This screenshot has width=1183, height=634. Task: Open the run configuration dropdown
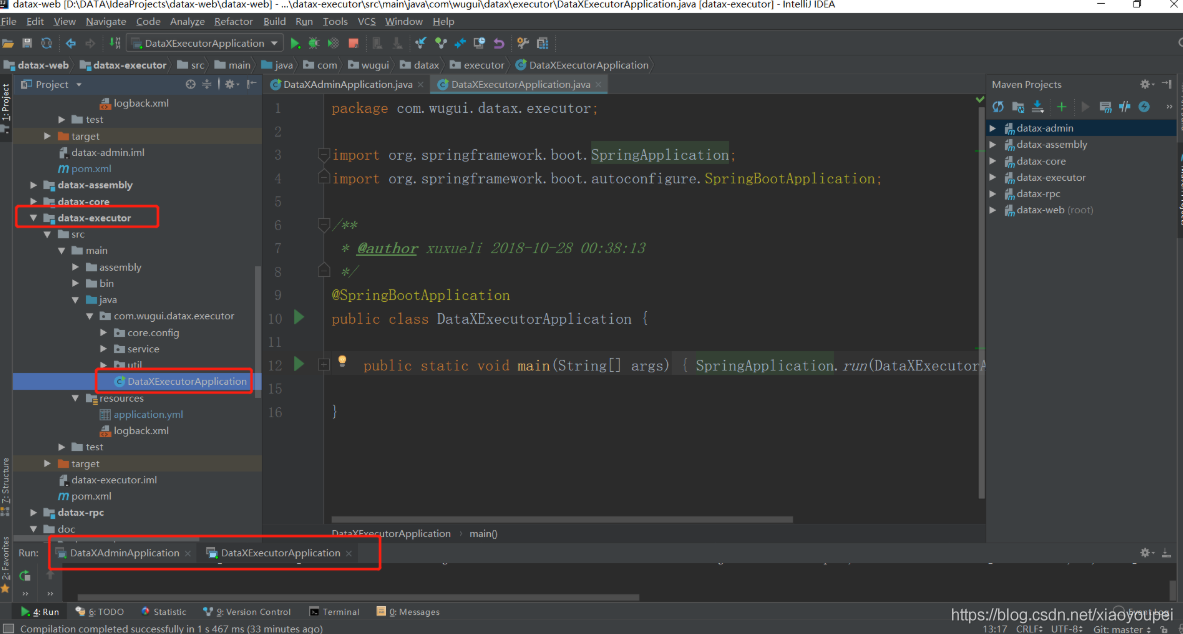(205, 44)
